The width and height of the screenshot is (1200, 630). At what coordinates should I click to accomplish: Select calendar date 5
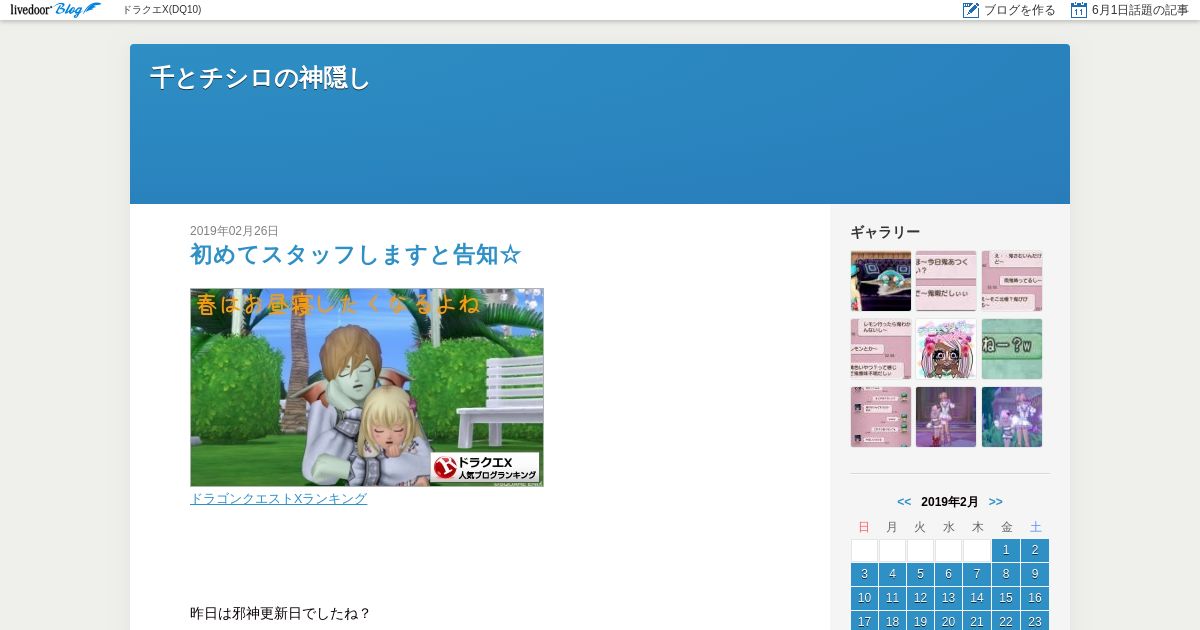tap(920, 574)
